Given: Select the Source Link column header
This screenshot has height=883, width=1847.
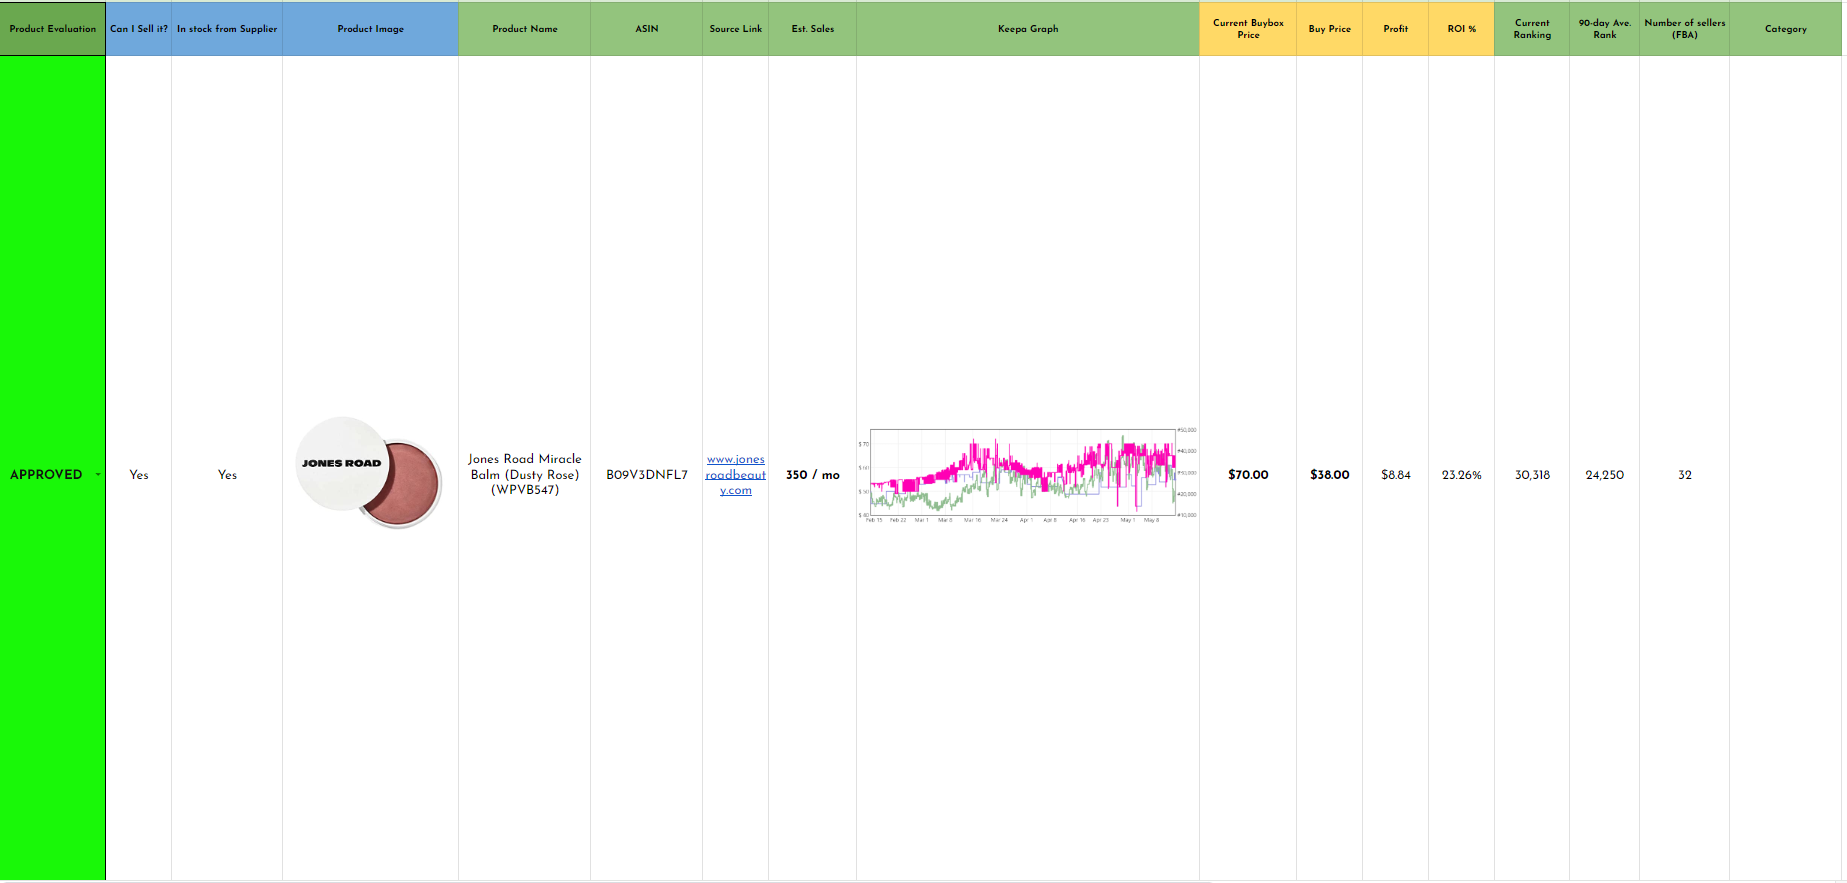Looking at the screenshot, I should pyautogui.click(x=736, y=29).
